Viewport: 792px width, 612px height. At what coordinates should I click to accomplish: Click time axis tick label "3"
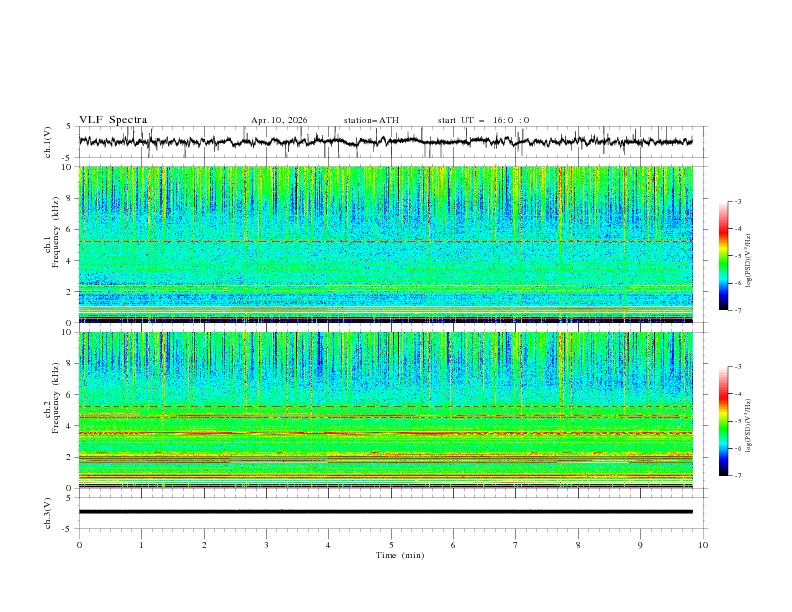[x=266, y=545]
